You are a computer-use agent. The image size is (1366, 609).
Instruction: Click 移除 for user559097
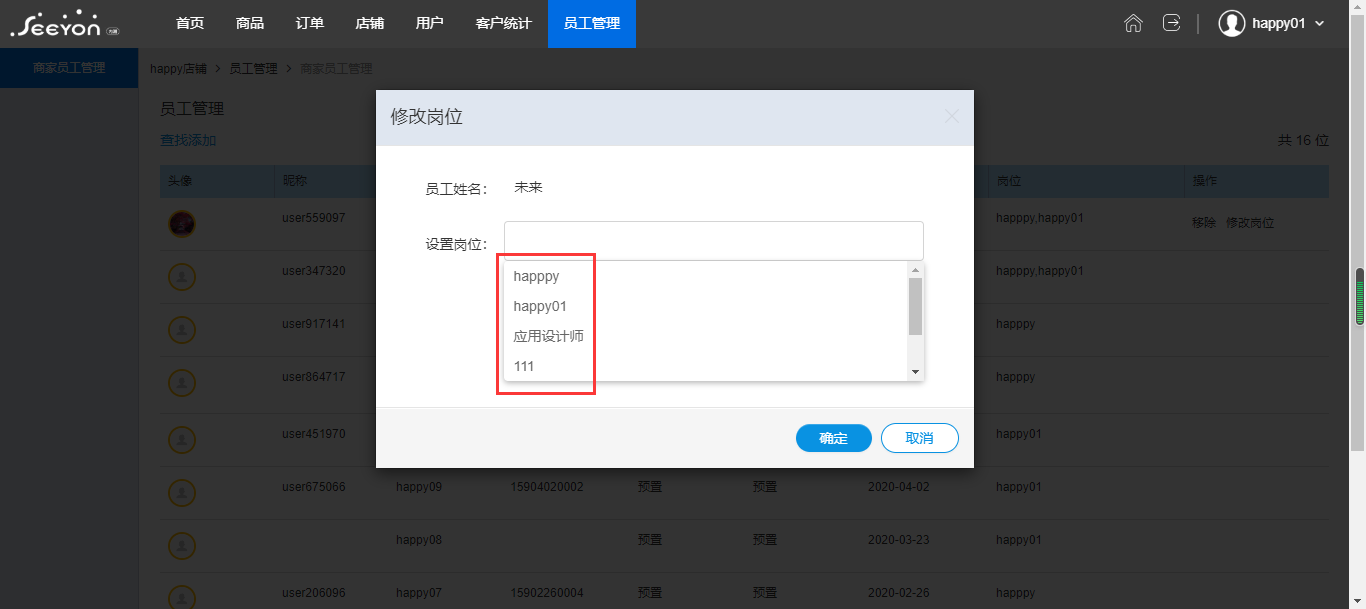(x=1204, y=223)
